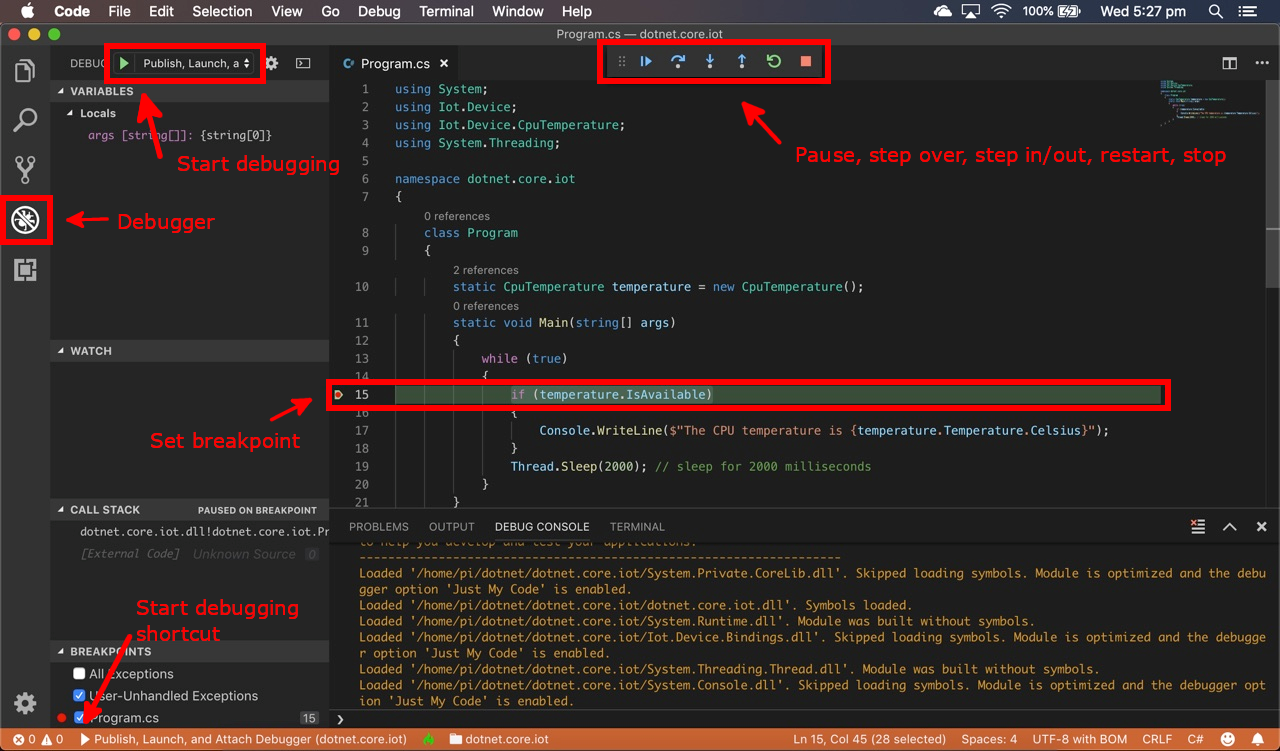The image size is (1280, 751).
Task: Click dotnet.core.iot folder in status bar
Action: 499,739
